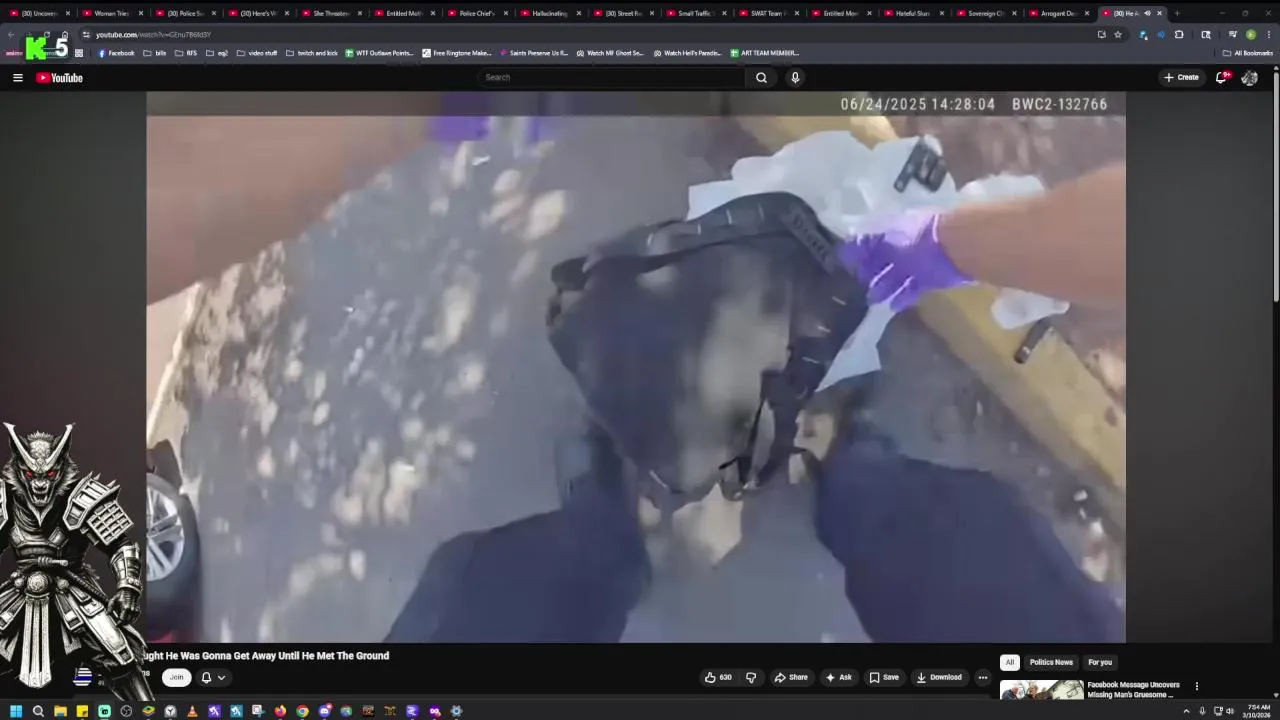1280x720 pixels.
Task: Open the options menu for Facebook Message video
Action: 1196,686
